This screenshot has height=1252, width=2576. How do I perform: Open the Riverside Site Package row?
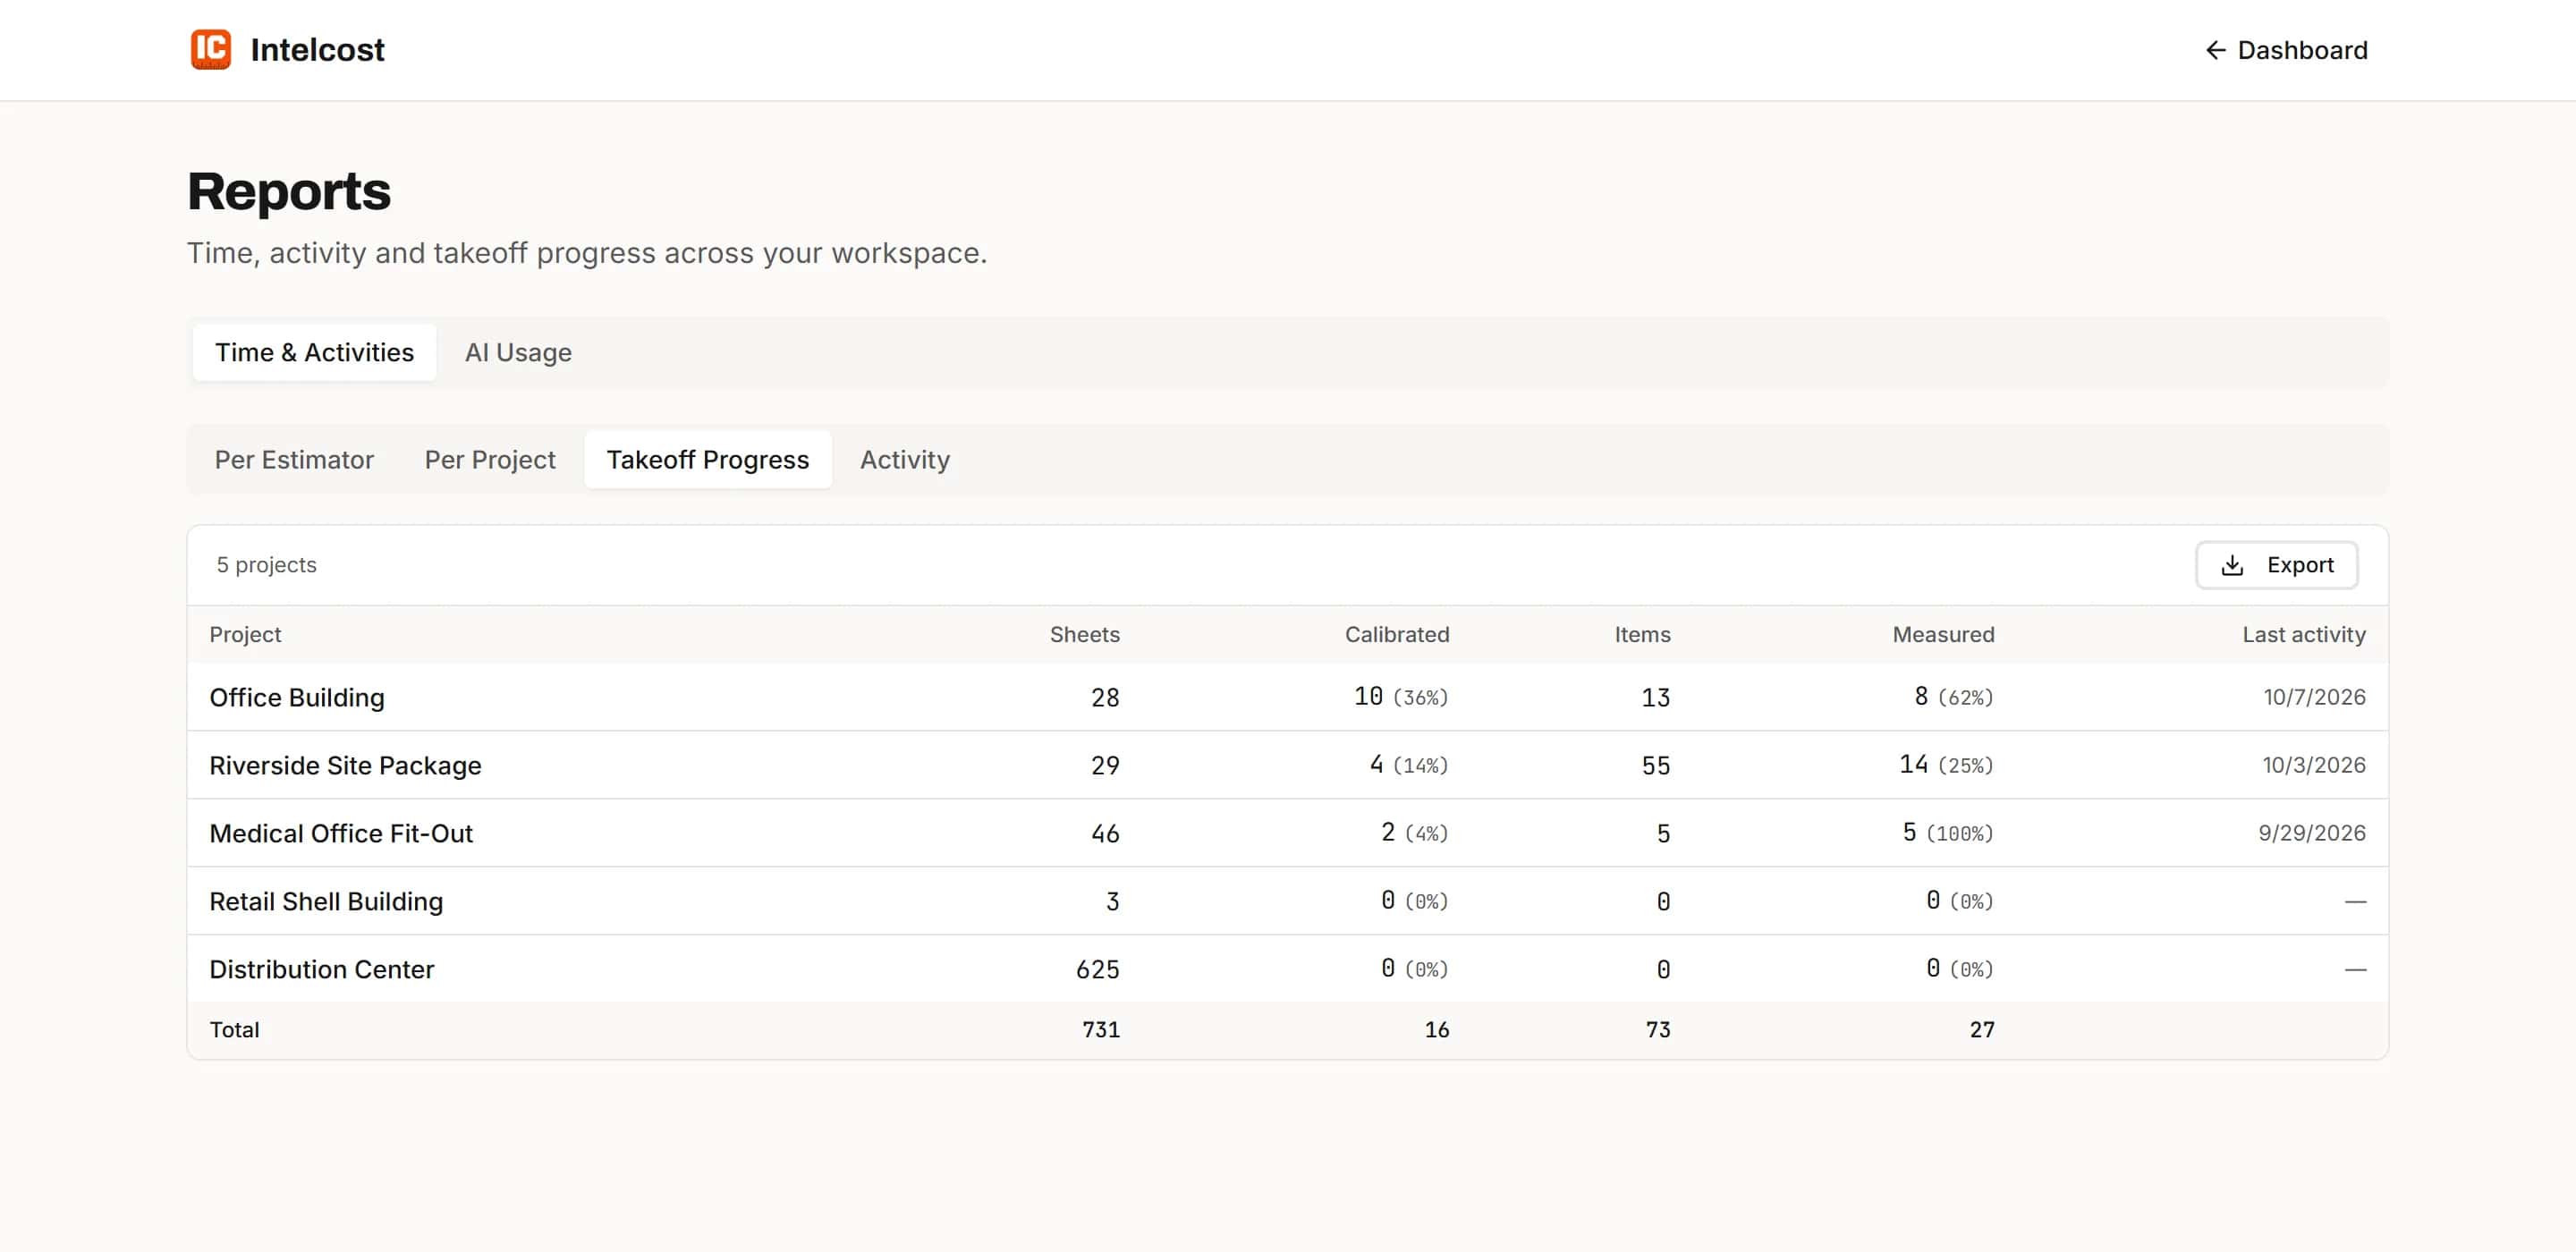[x=1287, y=765]
